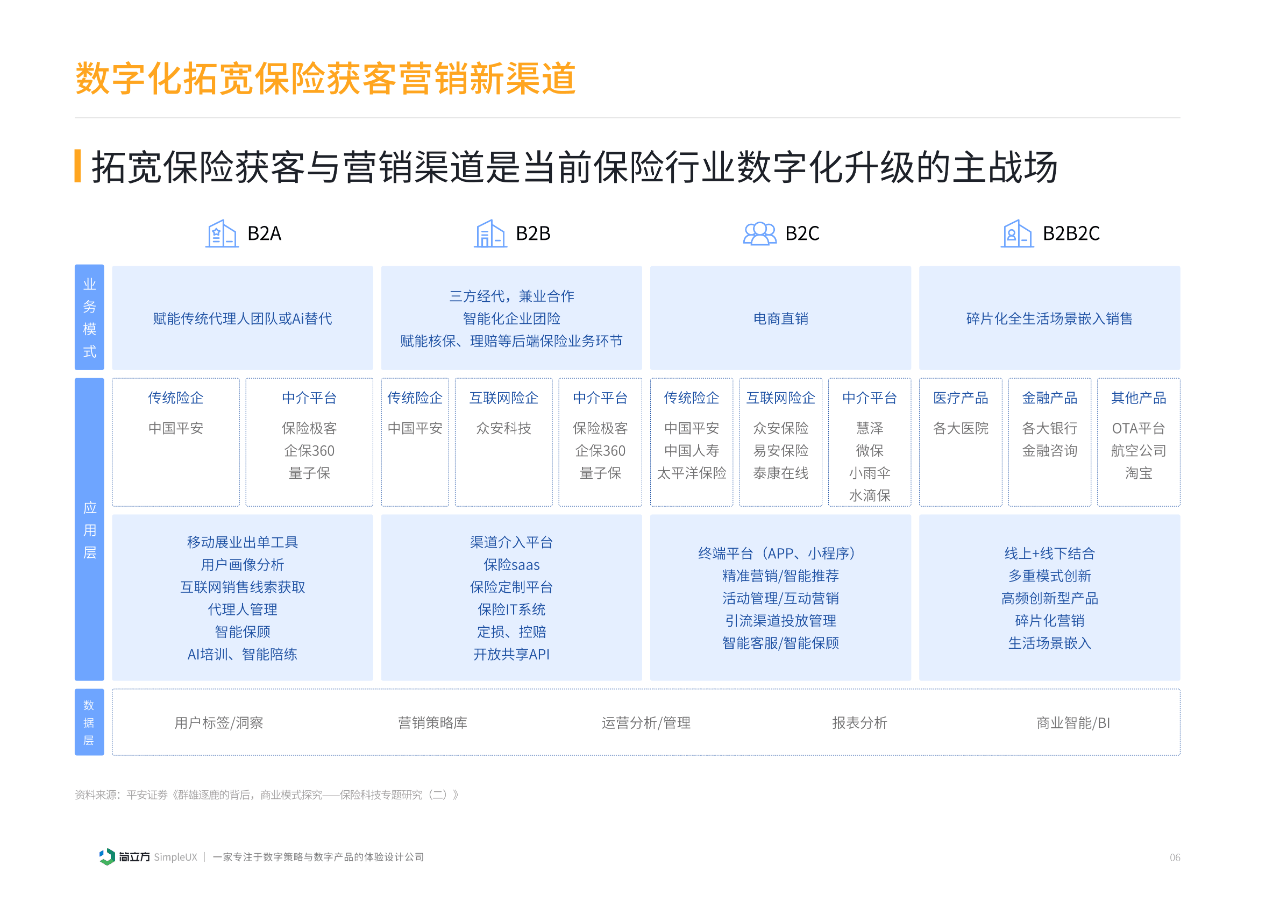Viewport: 1280px width, 906px height.
Task: Click the 其他产品 heading
Action: coord(1138,398)
